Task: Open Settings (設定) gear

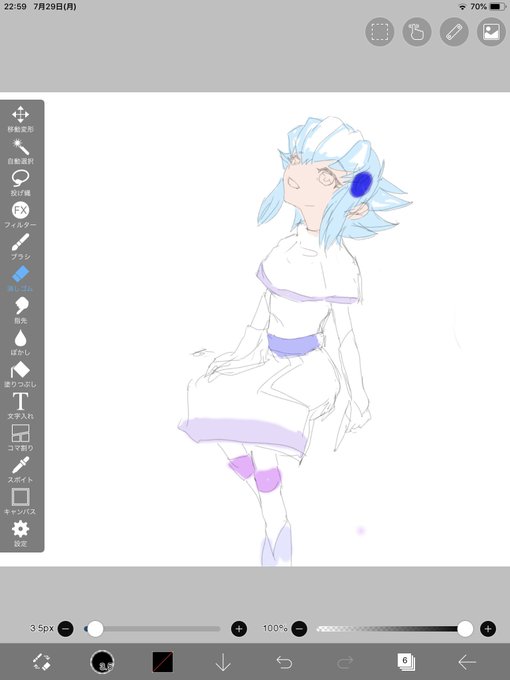Action: click(20, 533)
